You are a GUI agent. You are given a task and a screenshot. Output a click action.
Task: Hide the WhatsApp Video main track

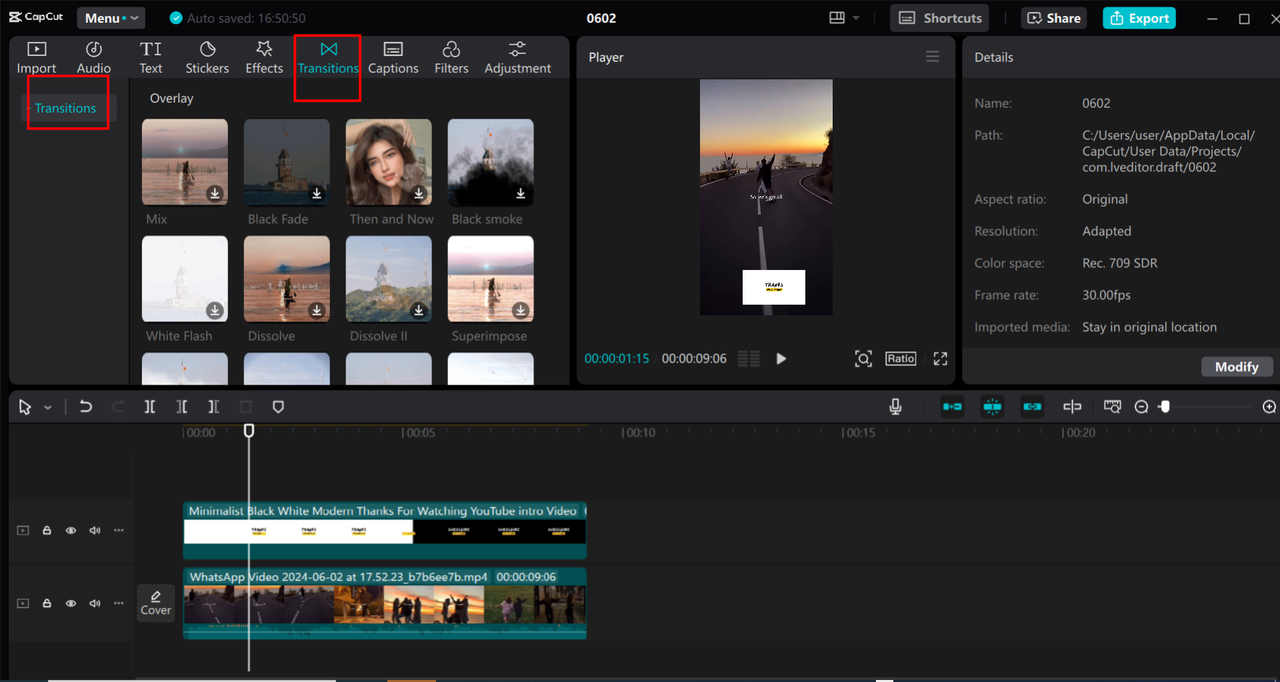point(71,604)
